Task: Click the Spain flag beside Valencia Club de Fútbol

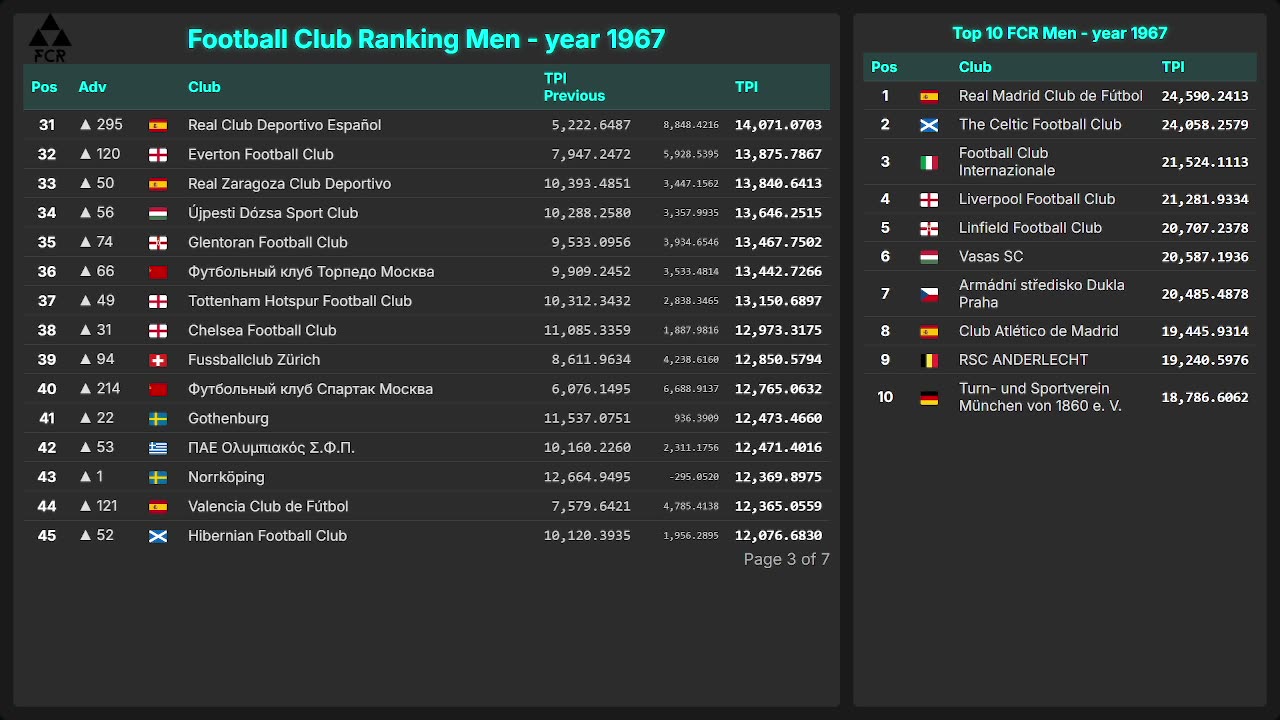Action: tap(158, 507)
